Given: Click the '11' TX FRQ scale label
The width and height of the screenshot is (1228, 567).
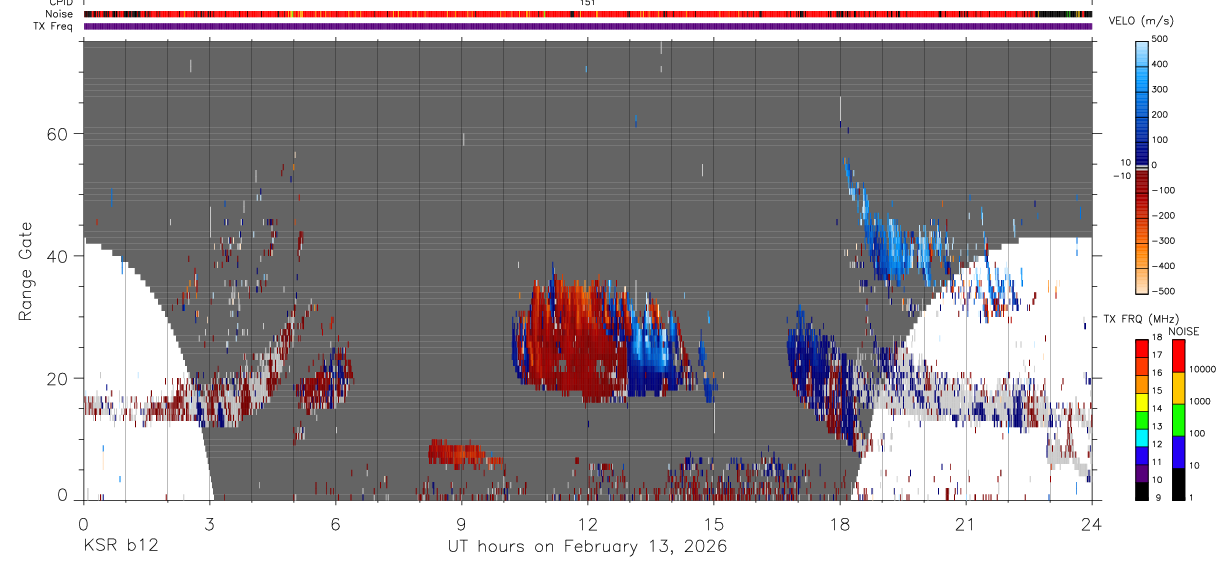Looking at the screenshot, I should coord(1157,462).
